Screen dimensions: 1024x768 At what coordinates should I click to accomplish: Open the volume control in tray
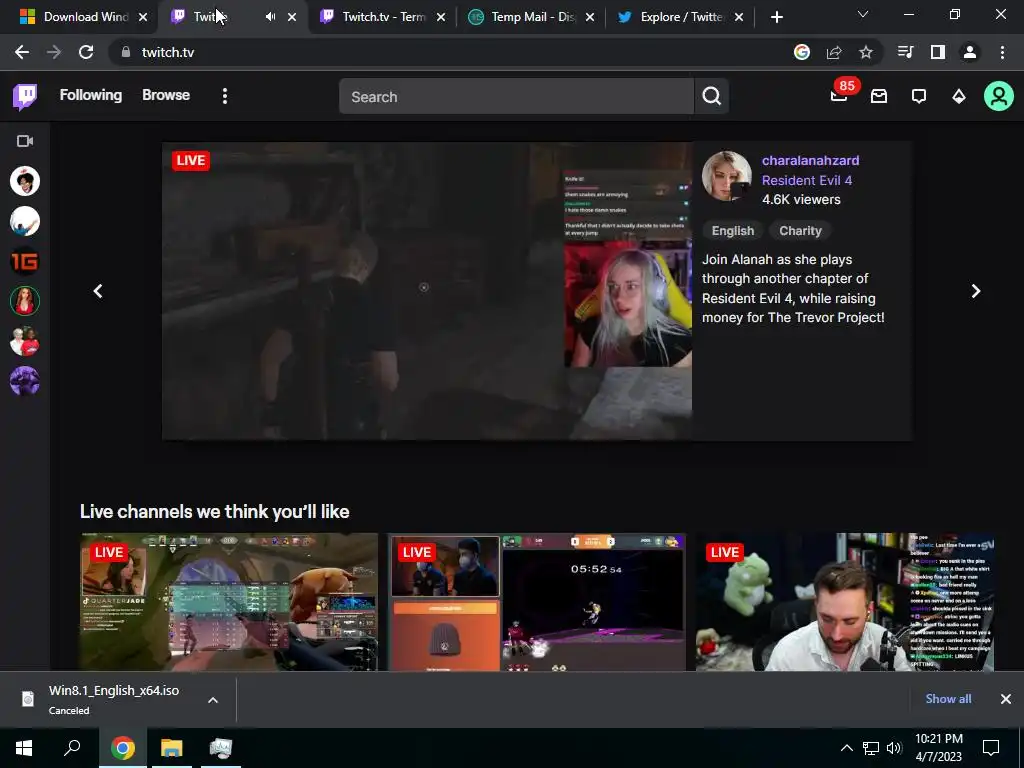click(x=894, y=748)
